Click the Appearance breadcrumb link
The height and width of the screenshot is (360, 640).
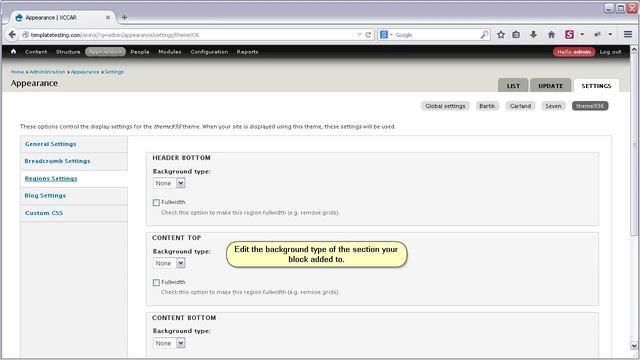[85, 72]
